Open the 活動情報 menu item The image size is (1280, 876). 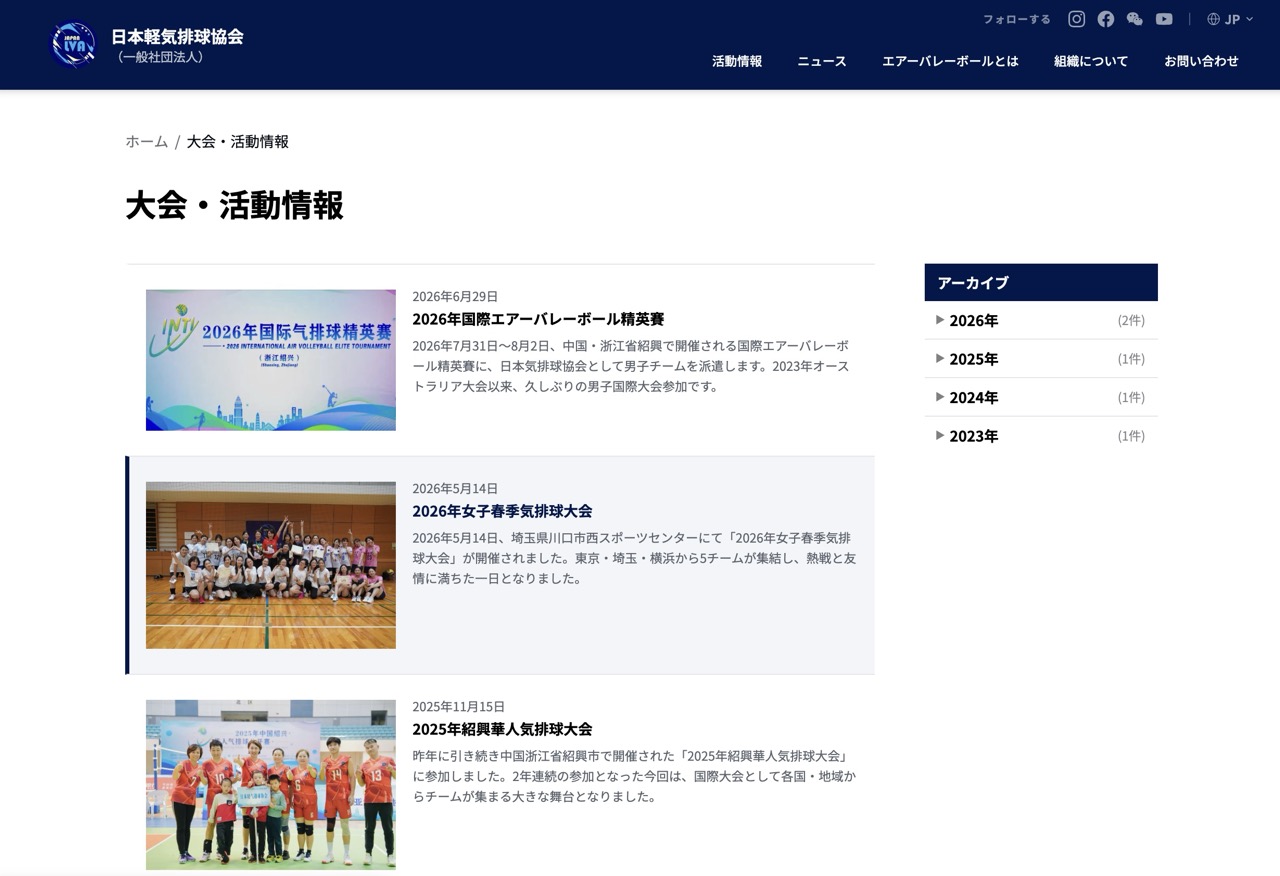click(x=737, y=61)
